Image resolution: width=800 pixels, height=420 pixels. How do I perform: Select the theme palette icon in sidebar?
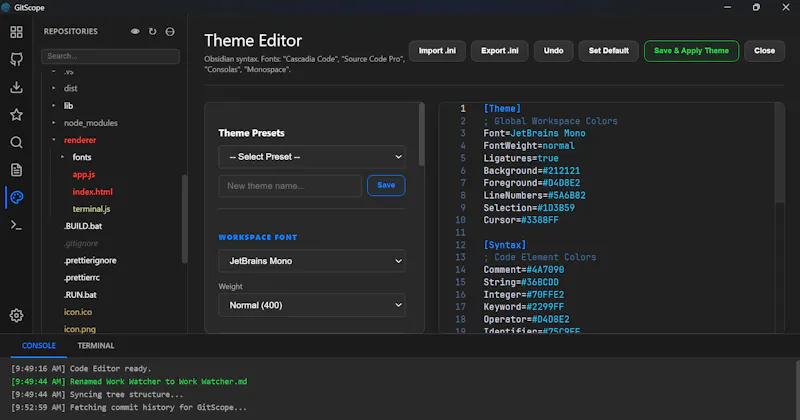coord(16,197)
